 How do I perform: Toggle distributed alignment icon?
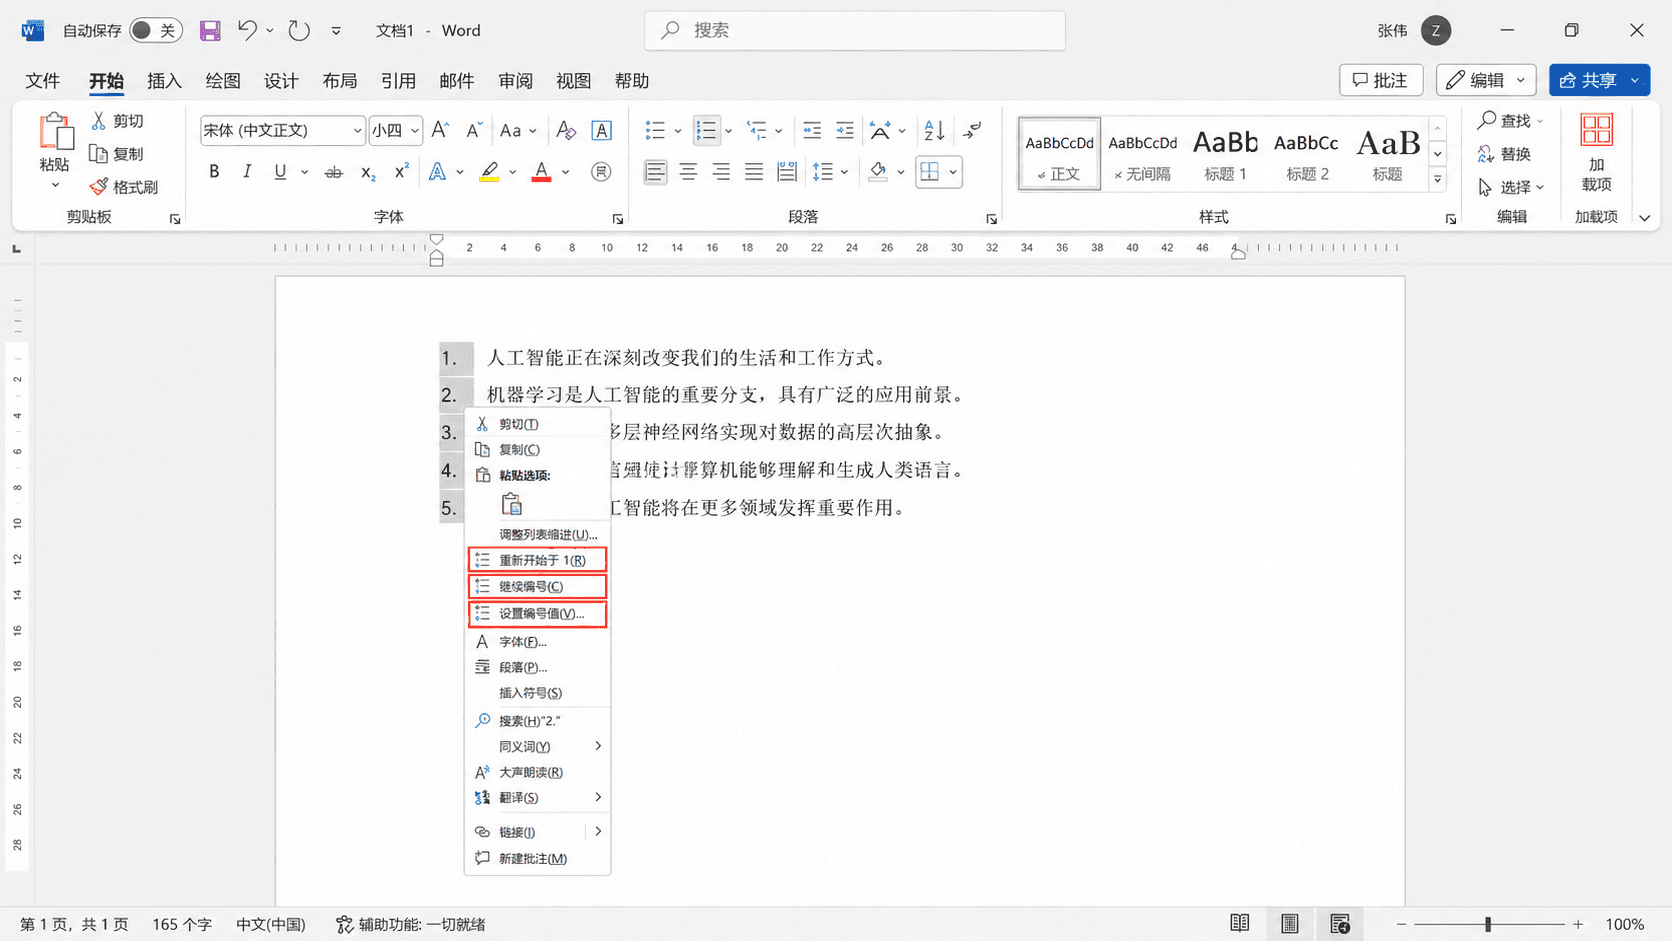pos(787,172)
